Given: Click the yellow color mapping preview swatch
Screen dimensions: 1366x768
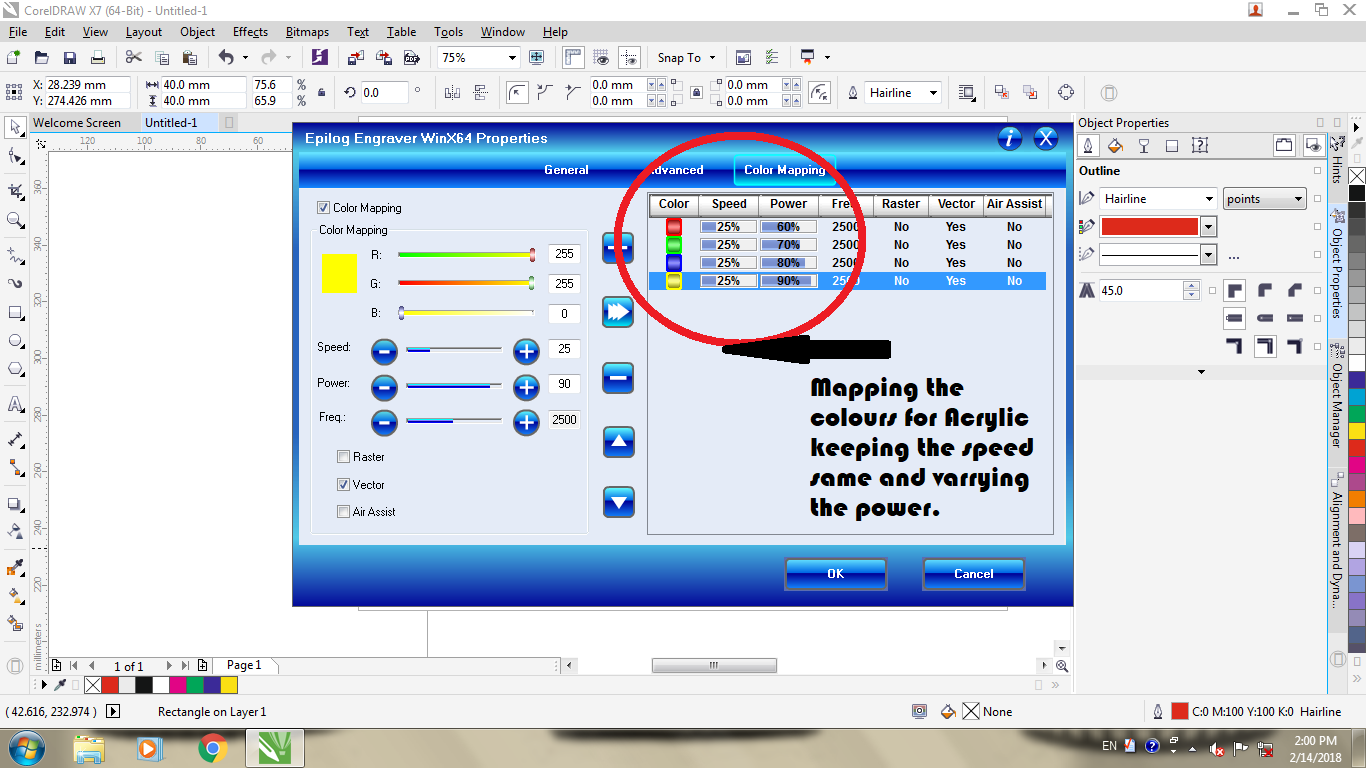Looking at the screenshot, I should coord(339,273).
